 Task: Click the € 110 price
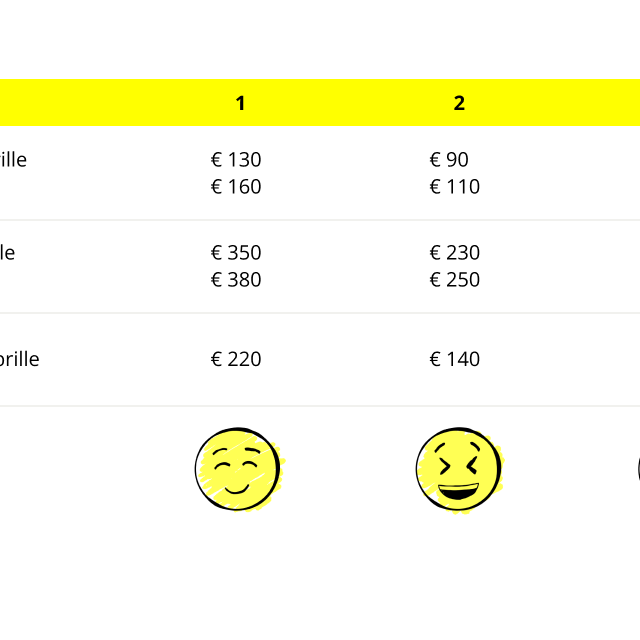pyautogui.click(x=455, y=187)
